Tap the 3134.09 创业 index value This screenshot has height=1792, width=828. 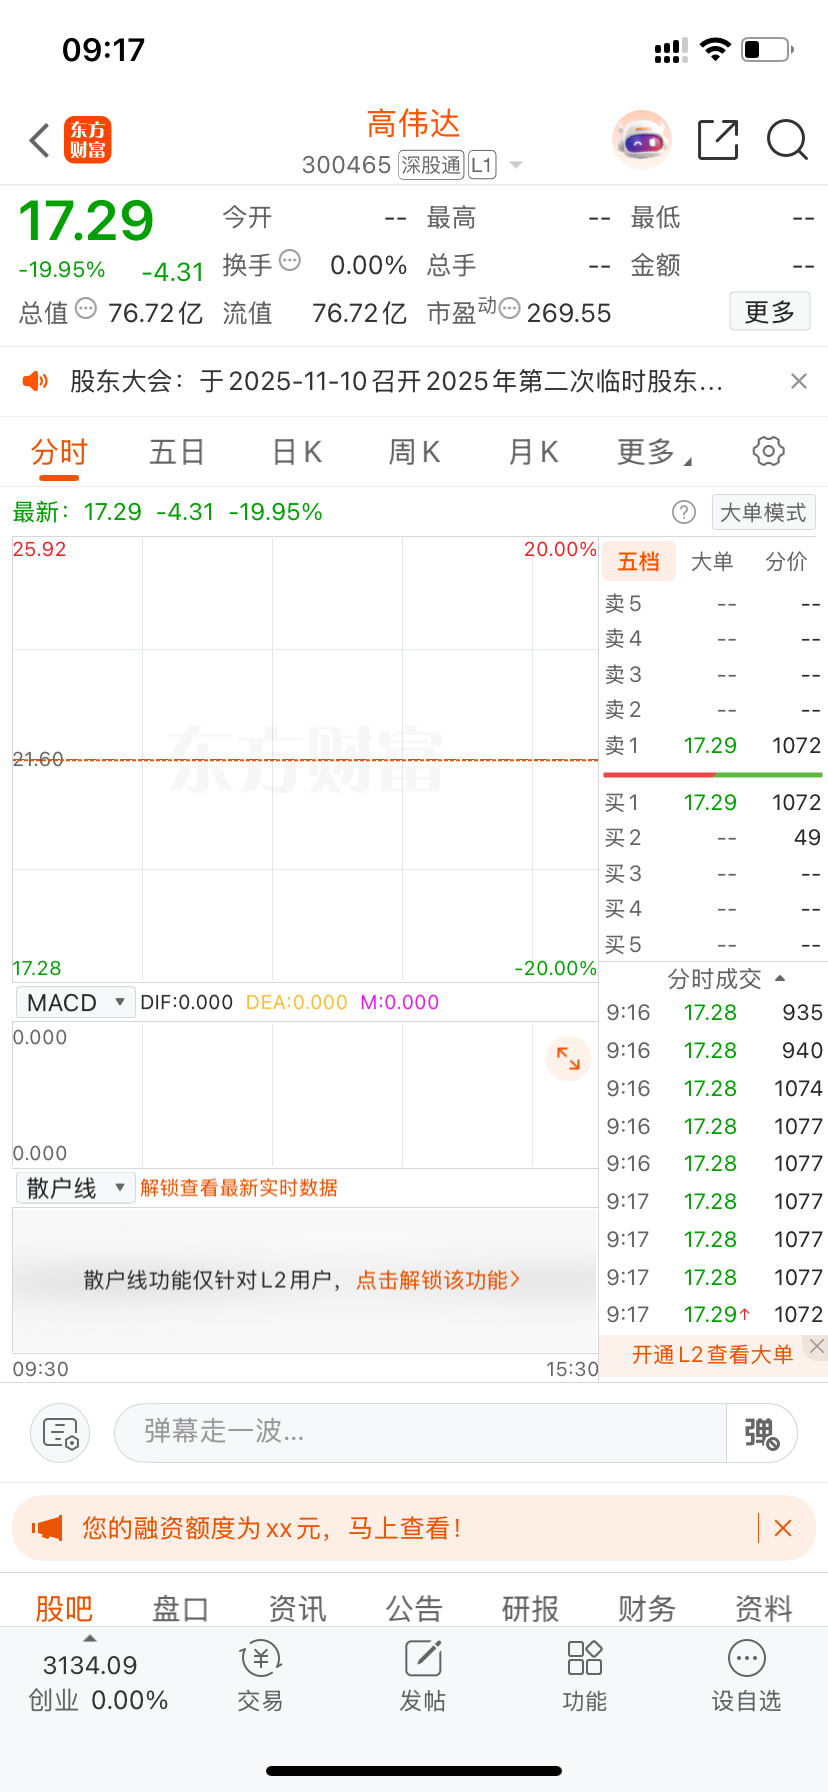[90, 1665]
